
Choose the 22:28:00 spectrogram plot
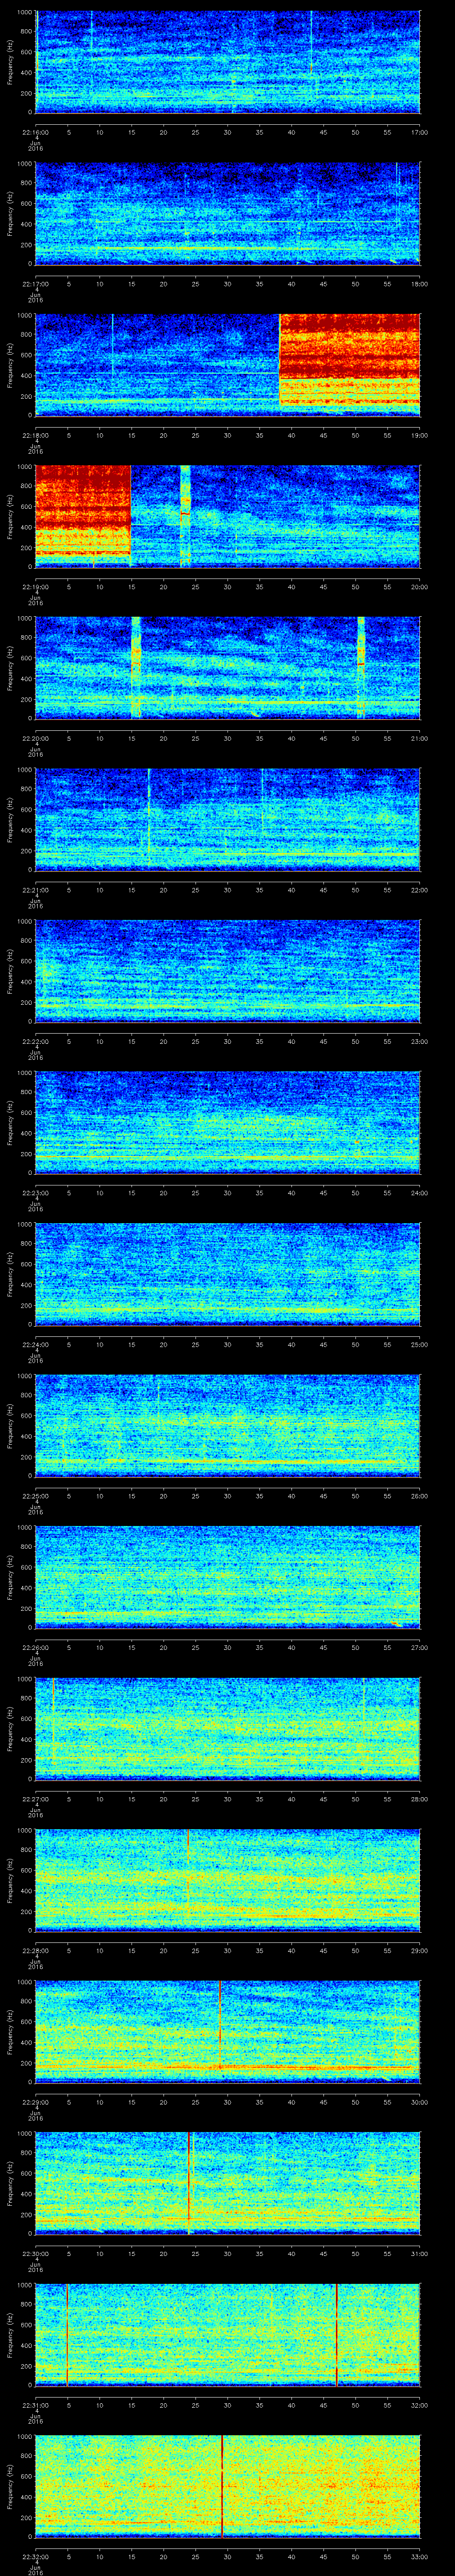pos(227,1880)
